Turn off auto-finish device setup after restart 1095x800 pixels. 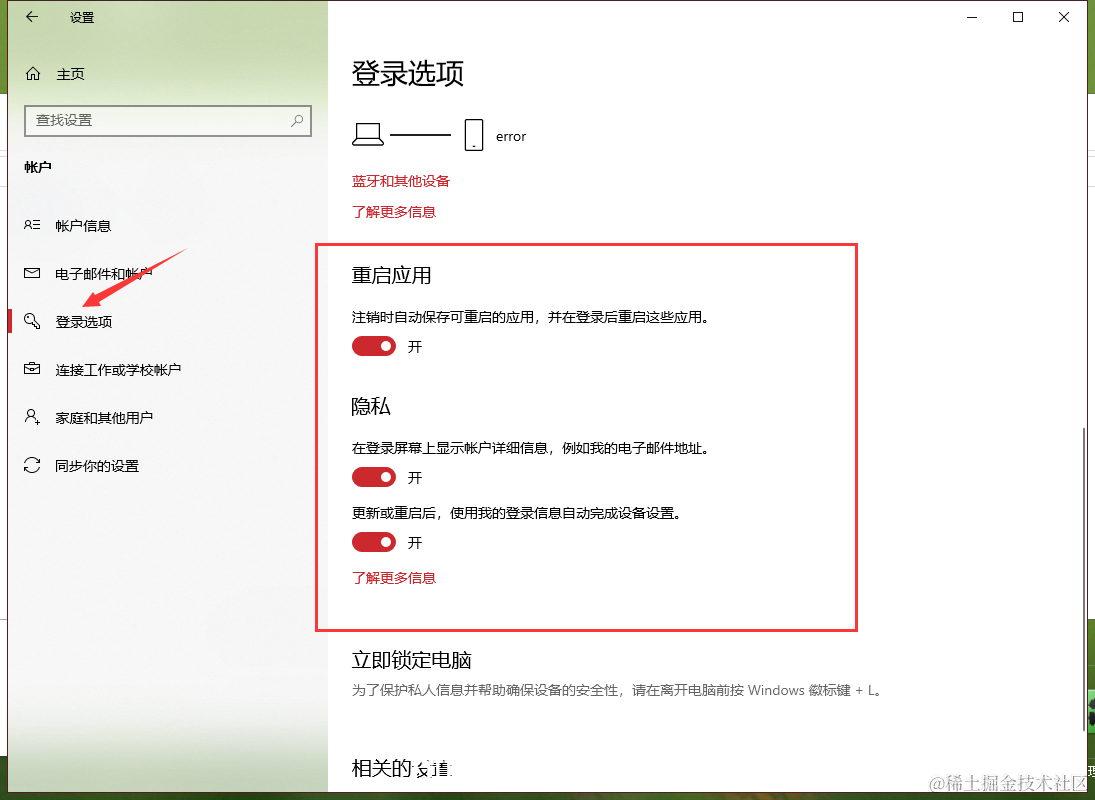pos(373,542)
